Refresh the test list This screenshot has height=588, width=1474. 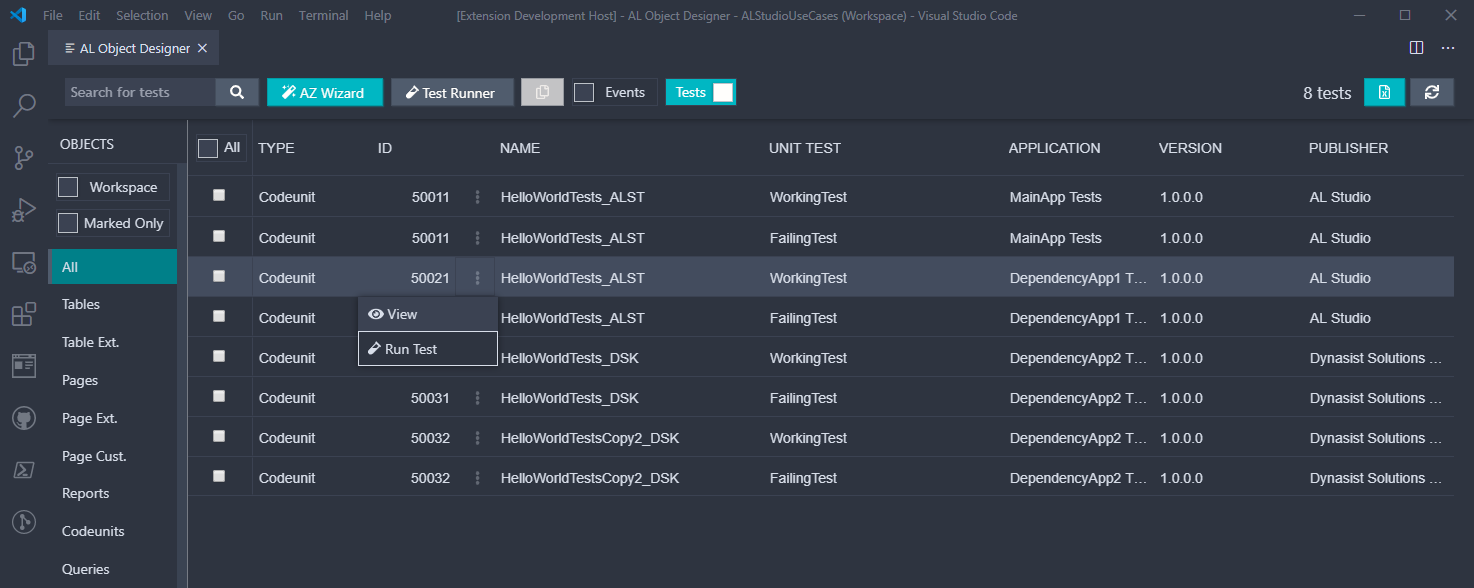click(1432, 92)
